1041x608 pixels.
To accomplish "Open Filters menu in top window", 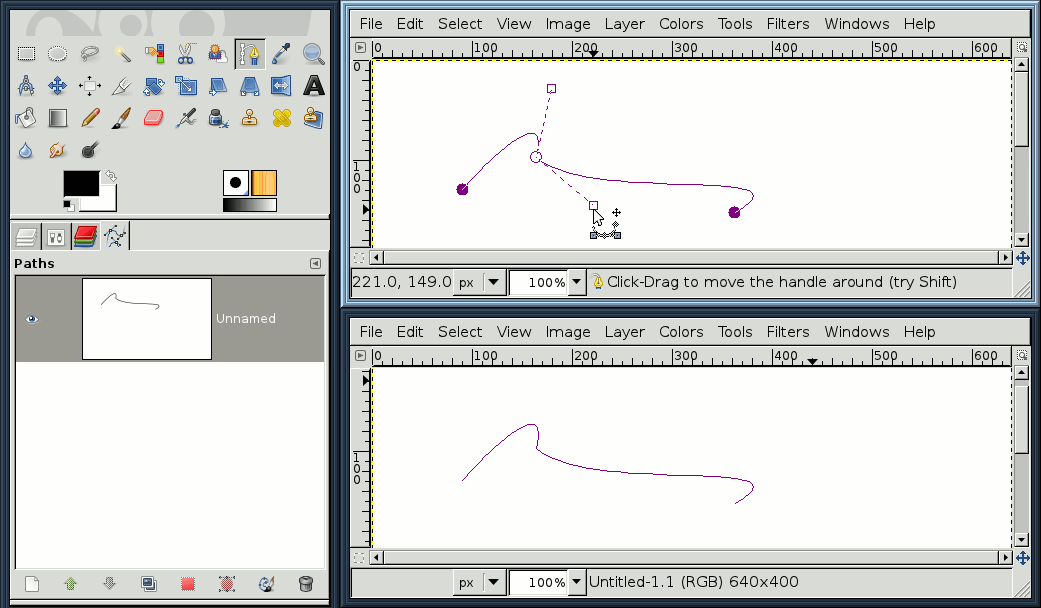I will tap(787, 24).
